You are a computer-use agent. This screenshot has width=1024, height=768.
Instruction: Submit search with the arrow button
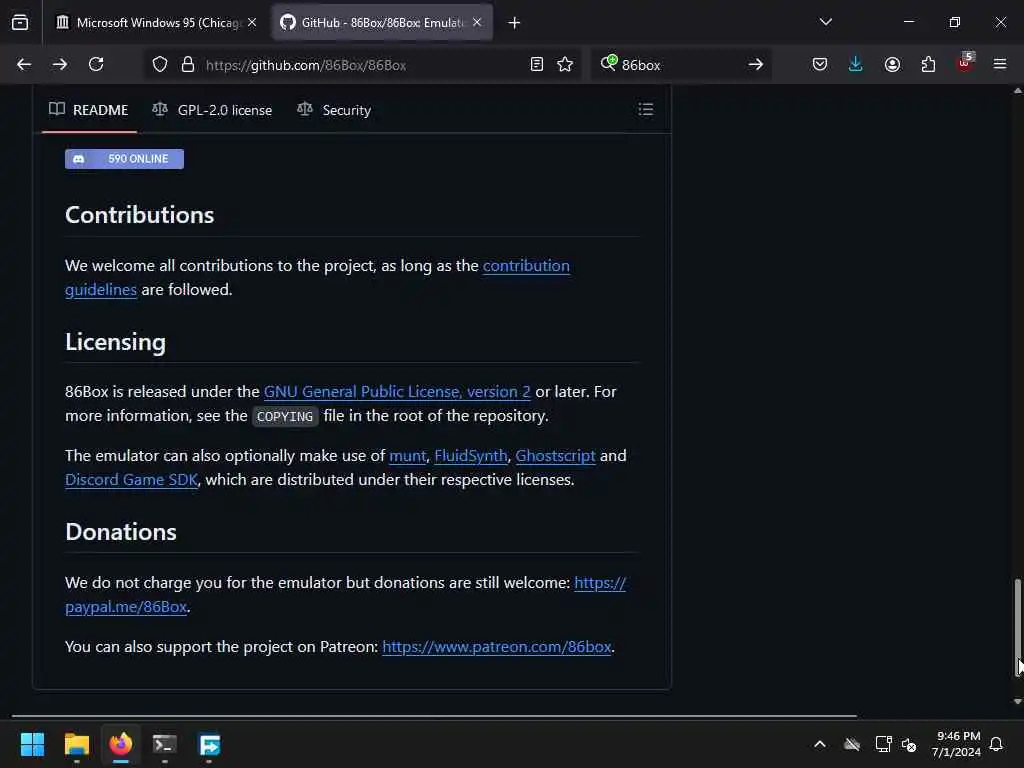coord(756,64)
